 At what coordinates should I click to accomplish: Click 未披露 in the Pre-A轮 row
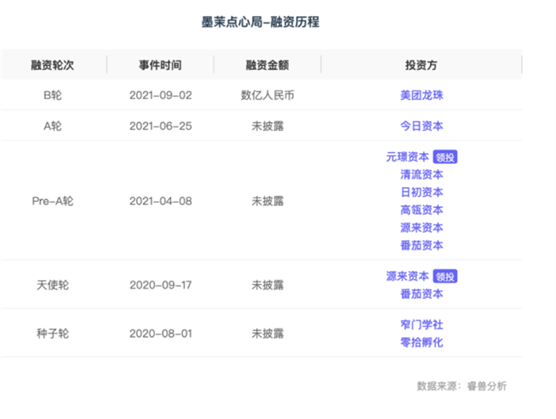267,201
